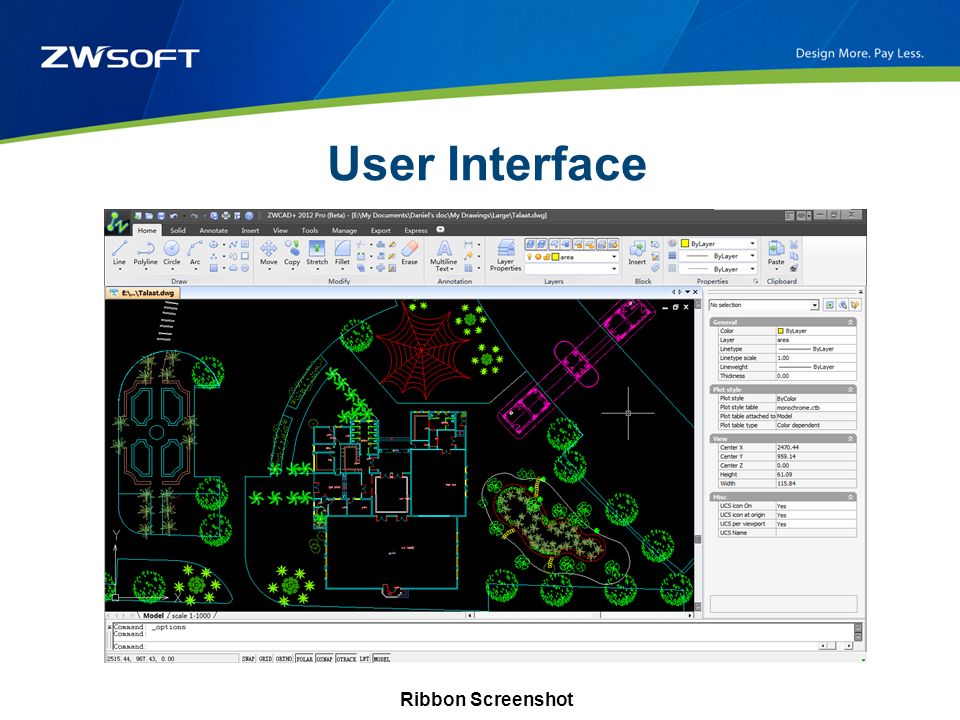Select the Copy tool in Modify panel
The image size is (960, 720).
tap(292, 252)
